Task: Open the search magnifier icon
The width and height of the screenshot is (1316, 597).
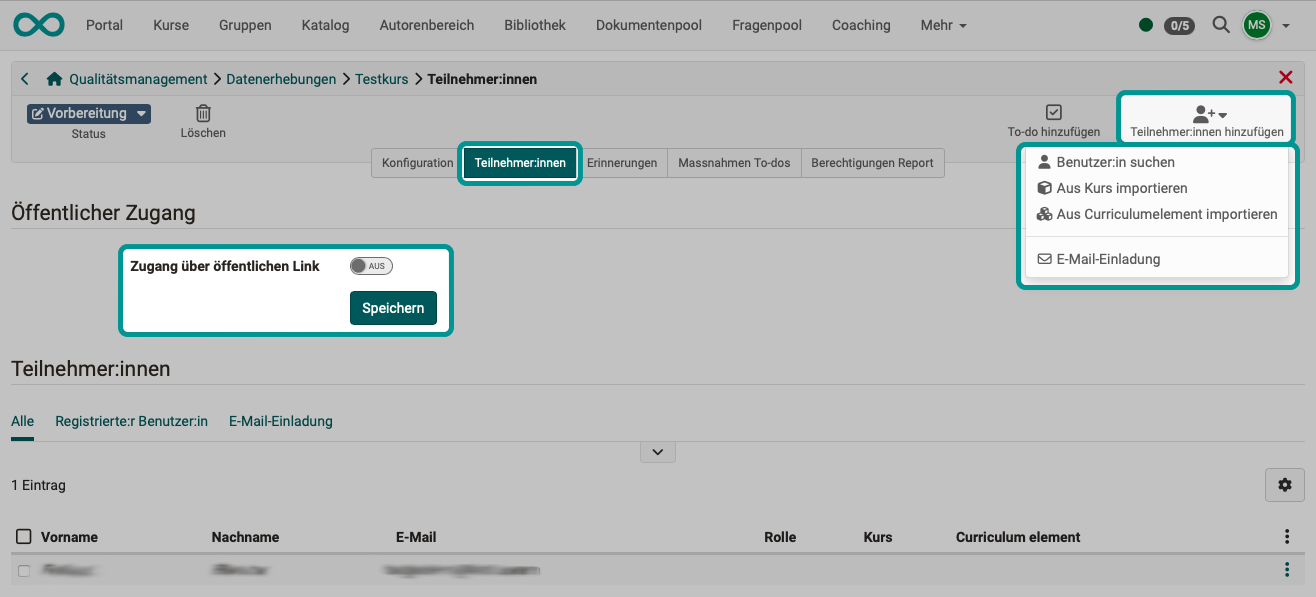Action: 1220,24
